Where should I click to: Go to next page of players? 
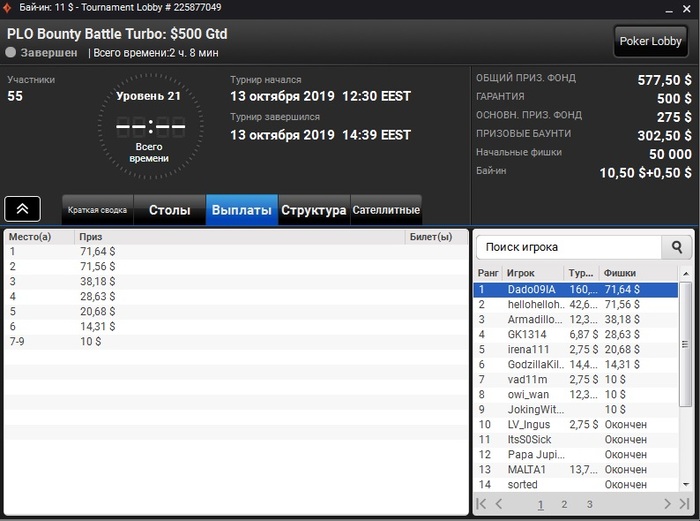click(x=667, y=504)
